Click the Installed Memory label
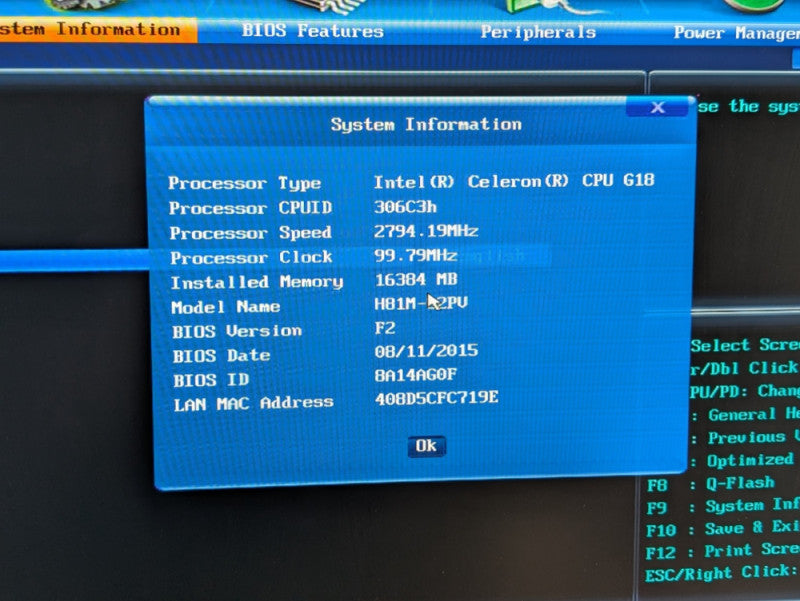The image size is (800, 601). tap(257, 282)
